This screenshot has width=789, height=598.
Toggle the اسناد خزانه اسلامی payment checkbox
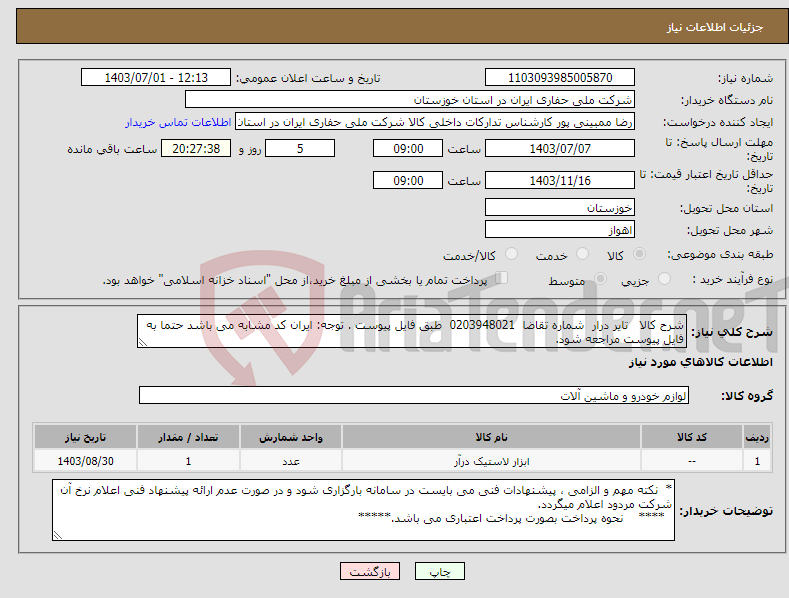click(501, 278)
